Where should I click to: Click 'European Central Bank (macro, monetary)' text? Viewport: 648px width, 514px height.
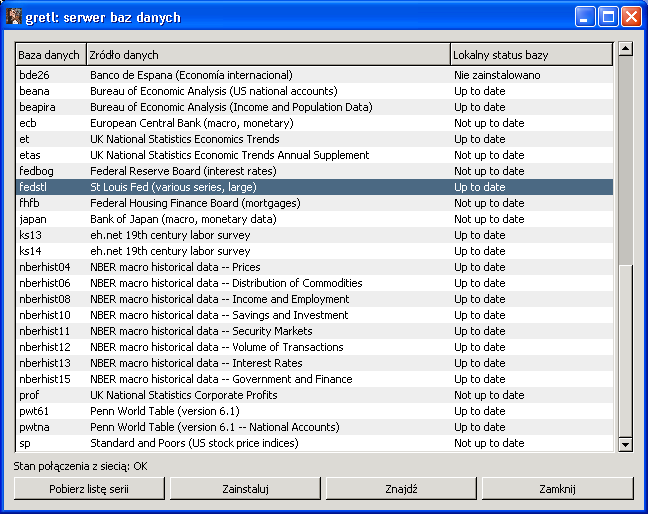[x=192, y=123]
